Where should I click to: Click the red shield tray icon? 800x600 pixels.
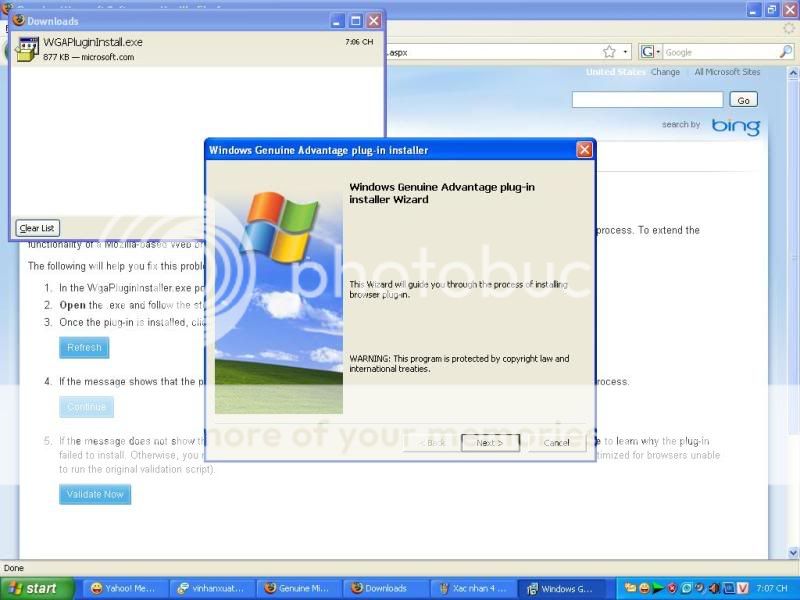coord(672,588)
